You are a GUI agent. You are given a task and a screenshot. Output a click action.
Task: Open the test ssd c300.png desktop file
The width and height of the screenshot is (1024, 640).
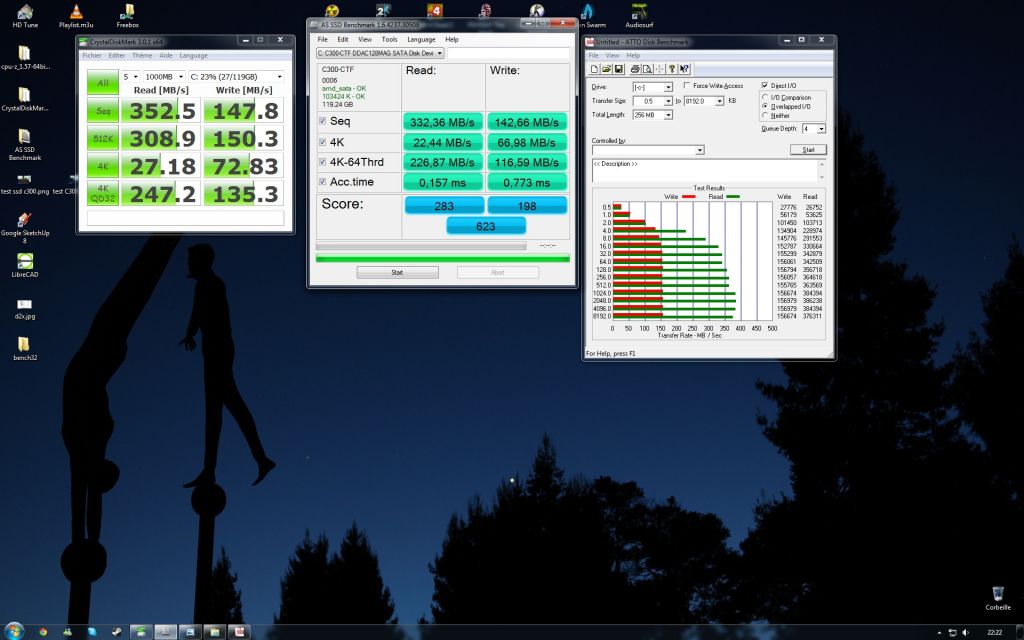[x=25, y=184]
